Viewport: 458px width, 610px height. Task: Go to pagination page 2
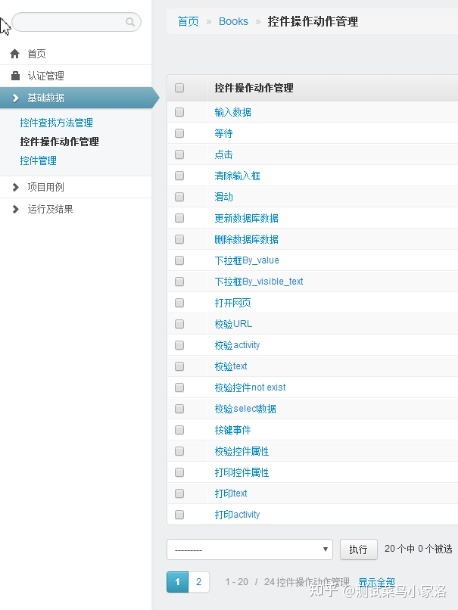click(x=199, y=582)
